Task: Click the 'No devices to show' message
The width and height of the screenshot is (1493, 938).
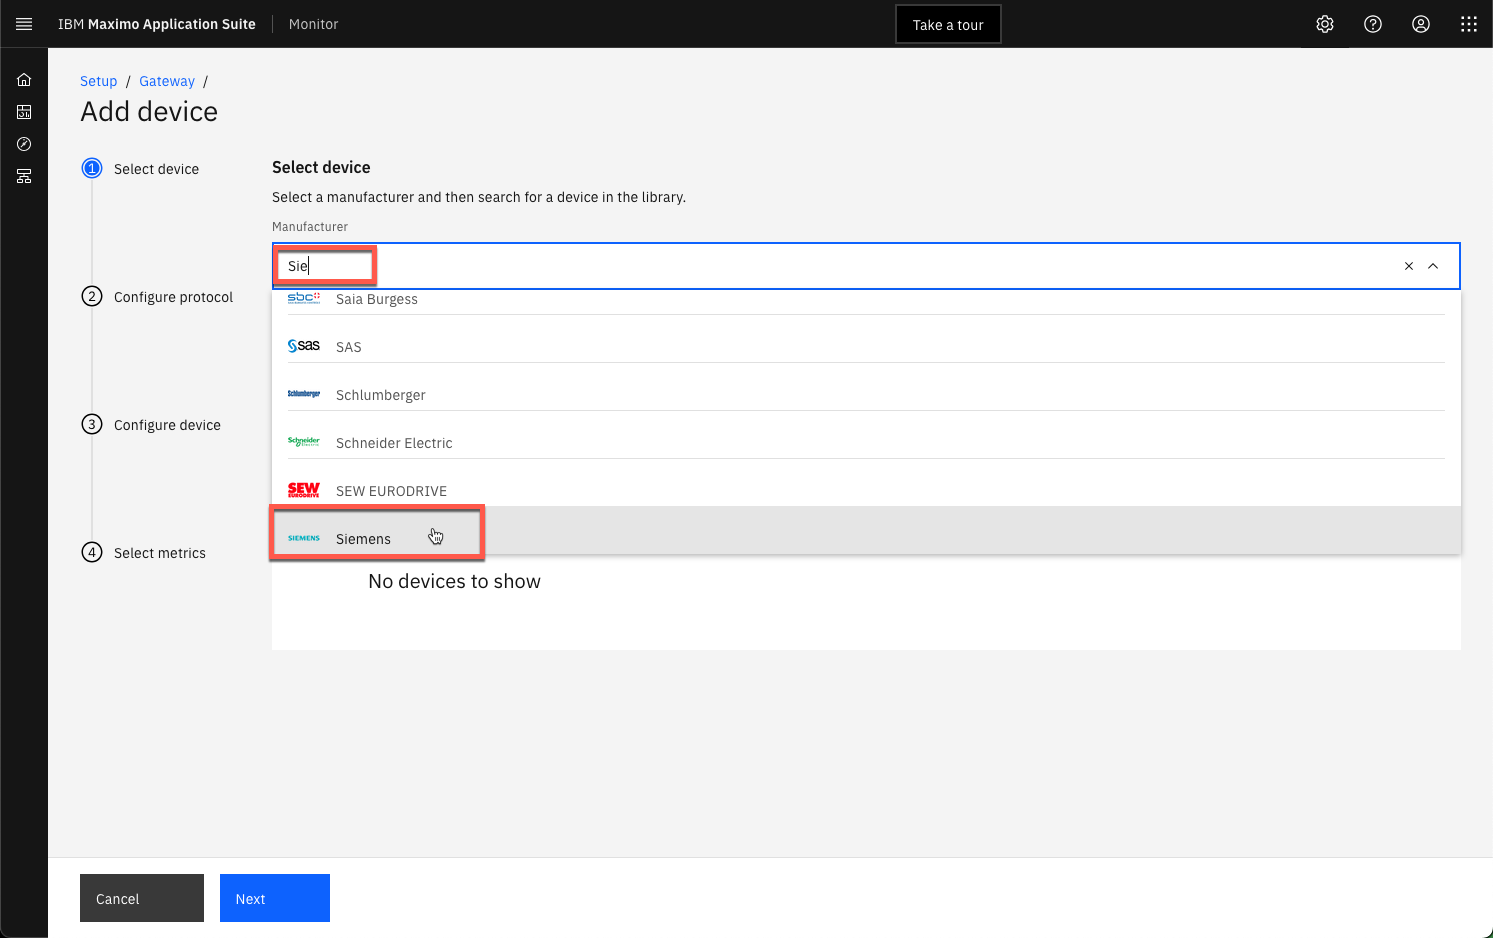Action: [x=454, y=581]
